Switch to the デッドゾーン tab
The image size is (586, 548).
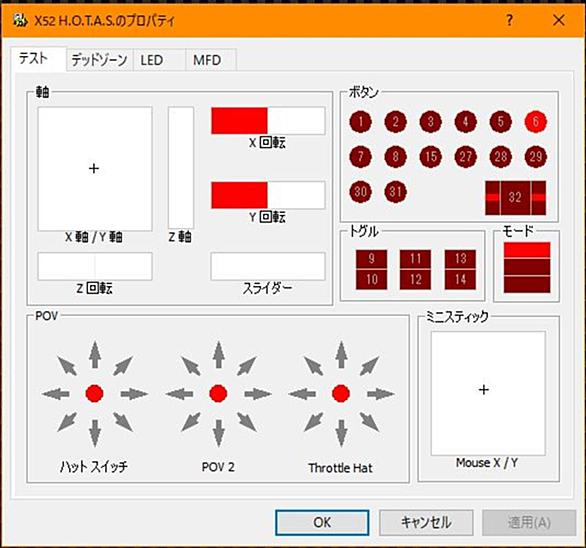coord(99,60)
